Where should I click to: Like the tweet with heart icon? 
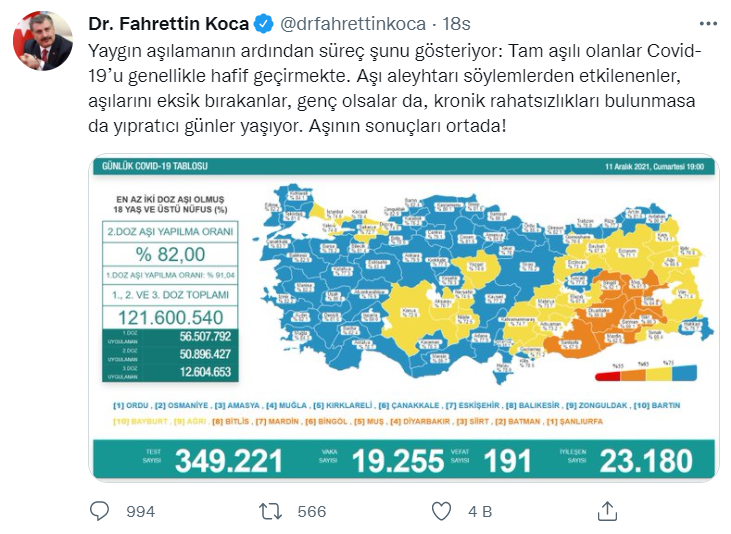click(441, 511)
